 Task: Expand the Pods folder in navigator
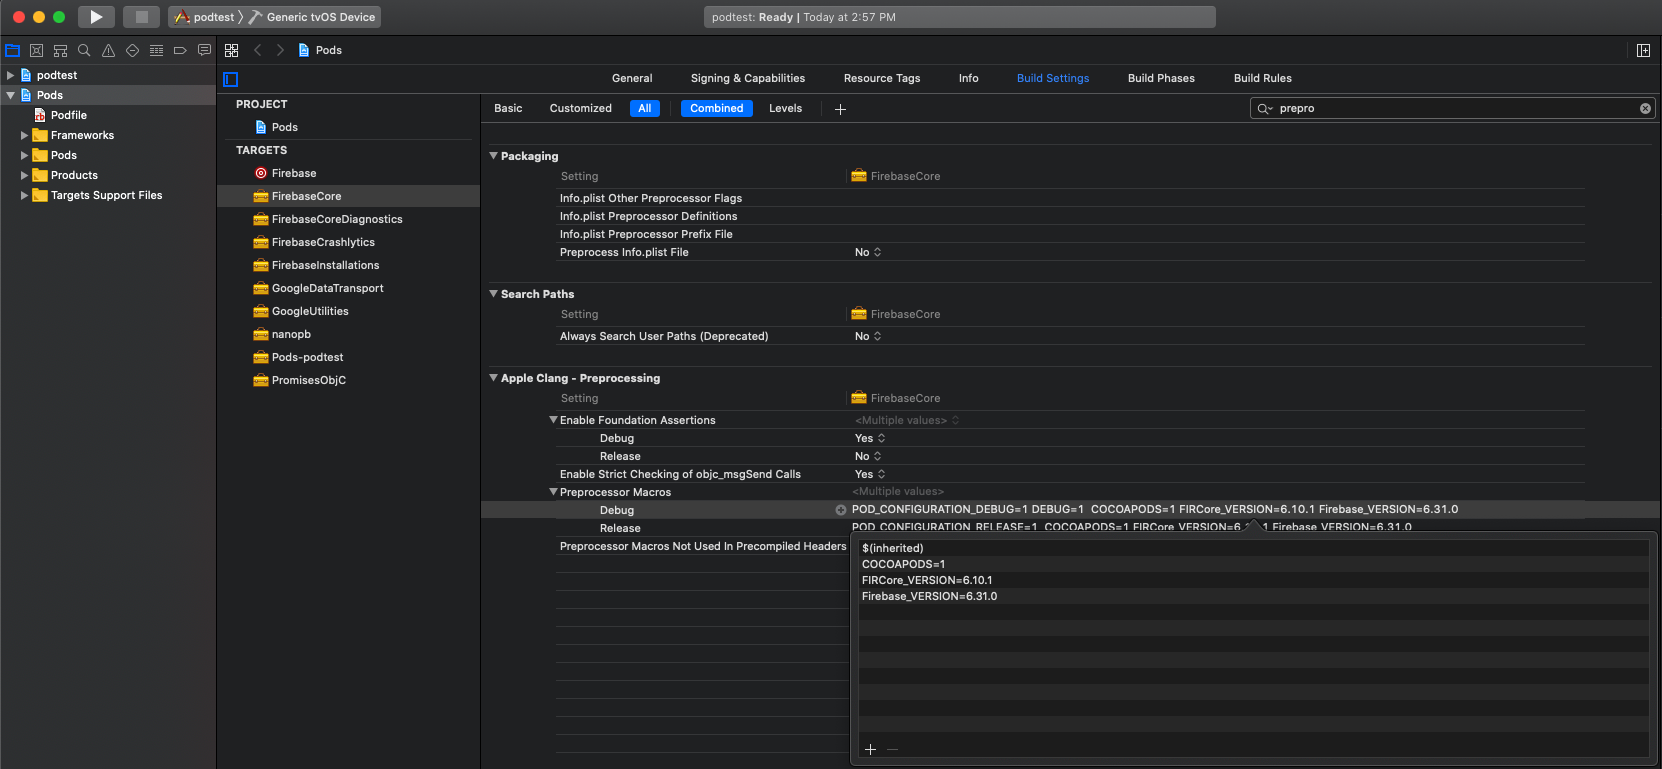[x=24, y=155]
